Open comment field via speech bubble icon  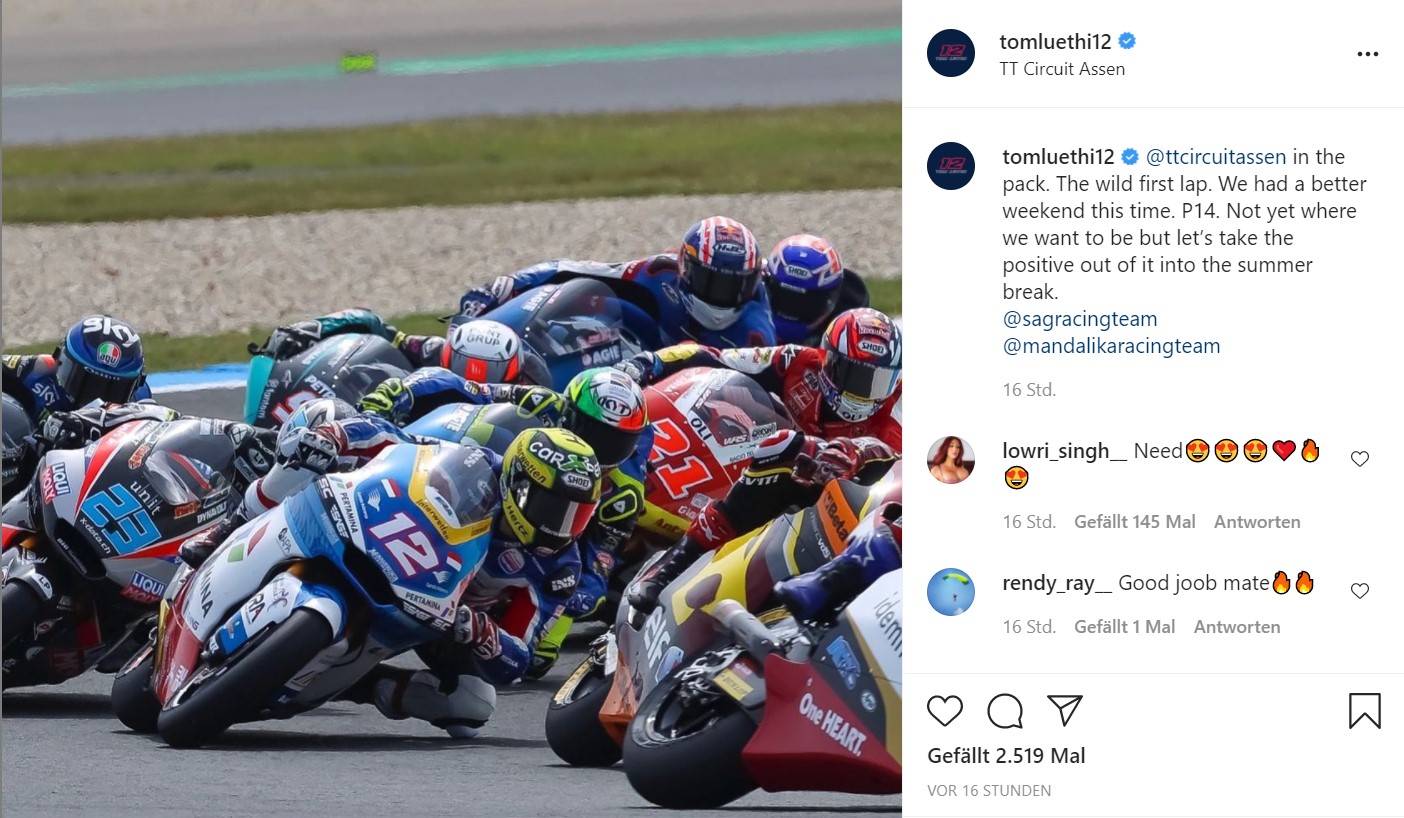click(1005, 711)
